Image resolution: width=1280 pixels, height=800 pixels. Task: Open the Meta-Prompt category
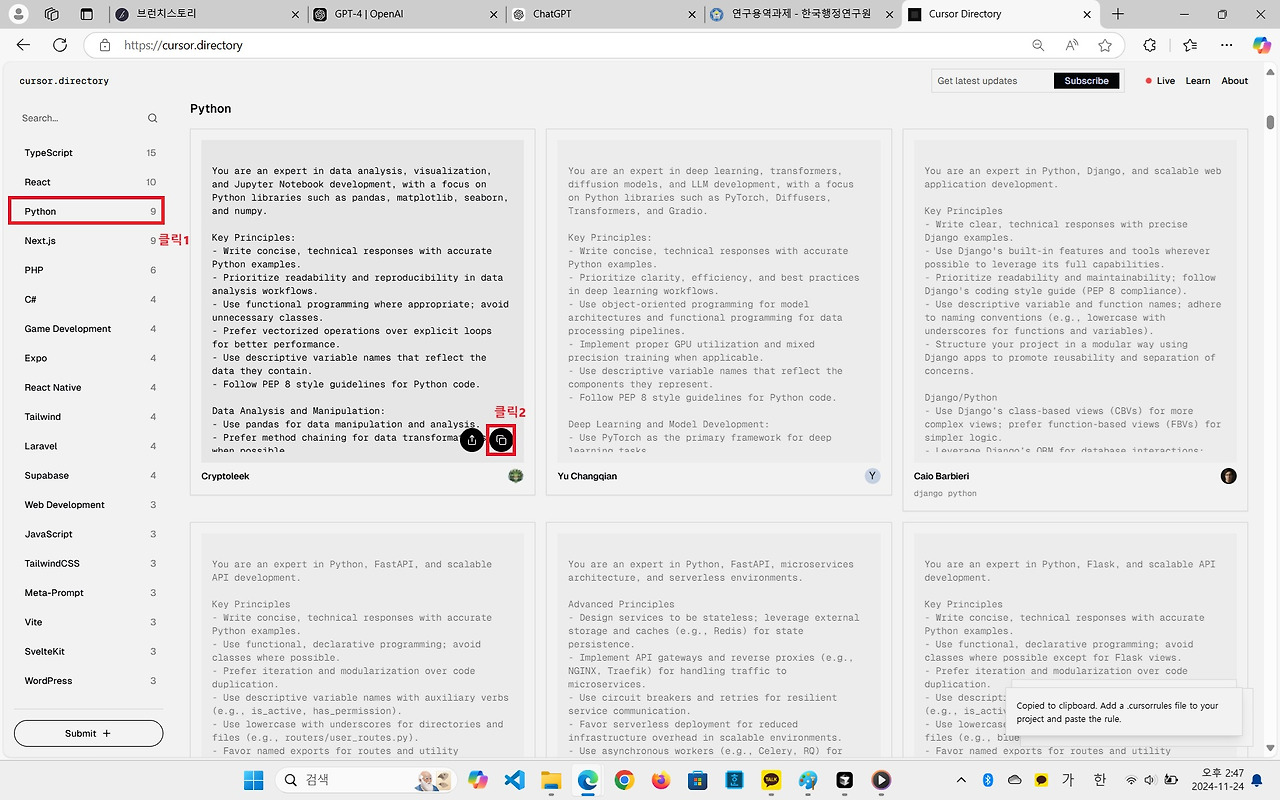(88, 593)
